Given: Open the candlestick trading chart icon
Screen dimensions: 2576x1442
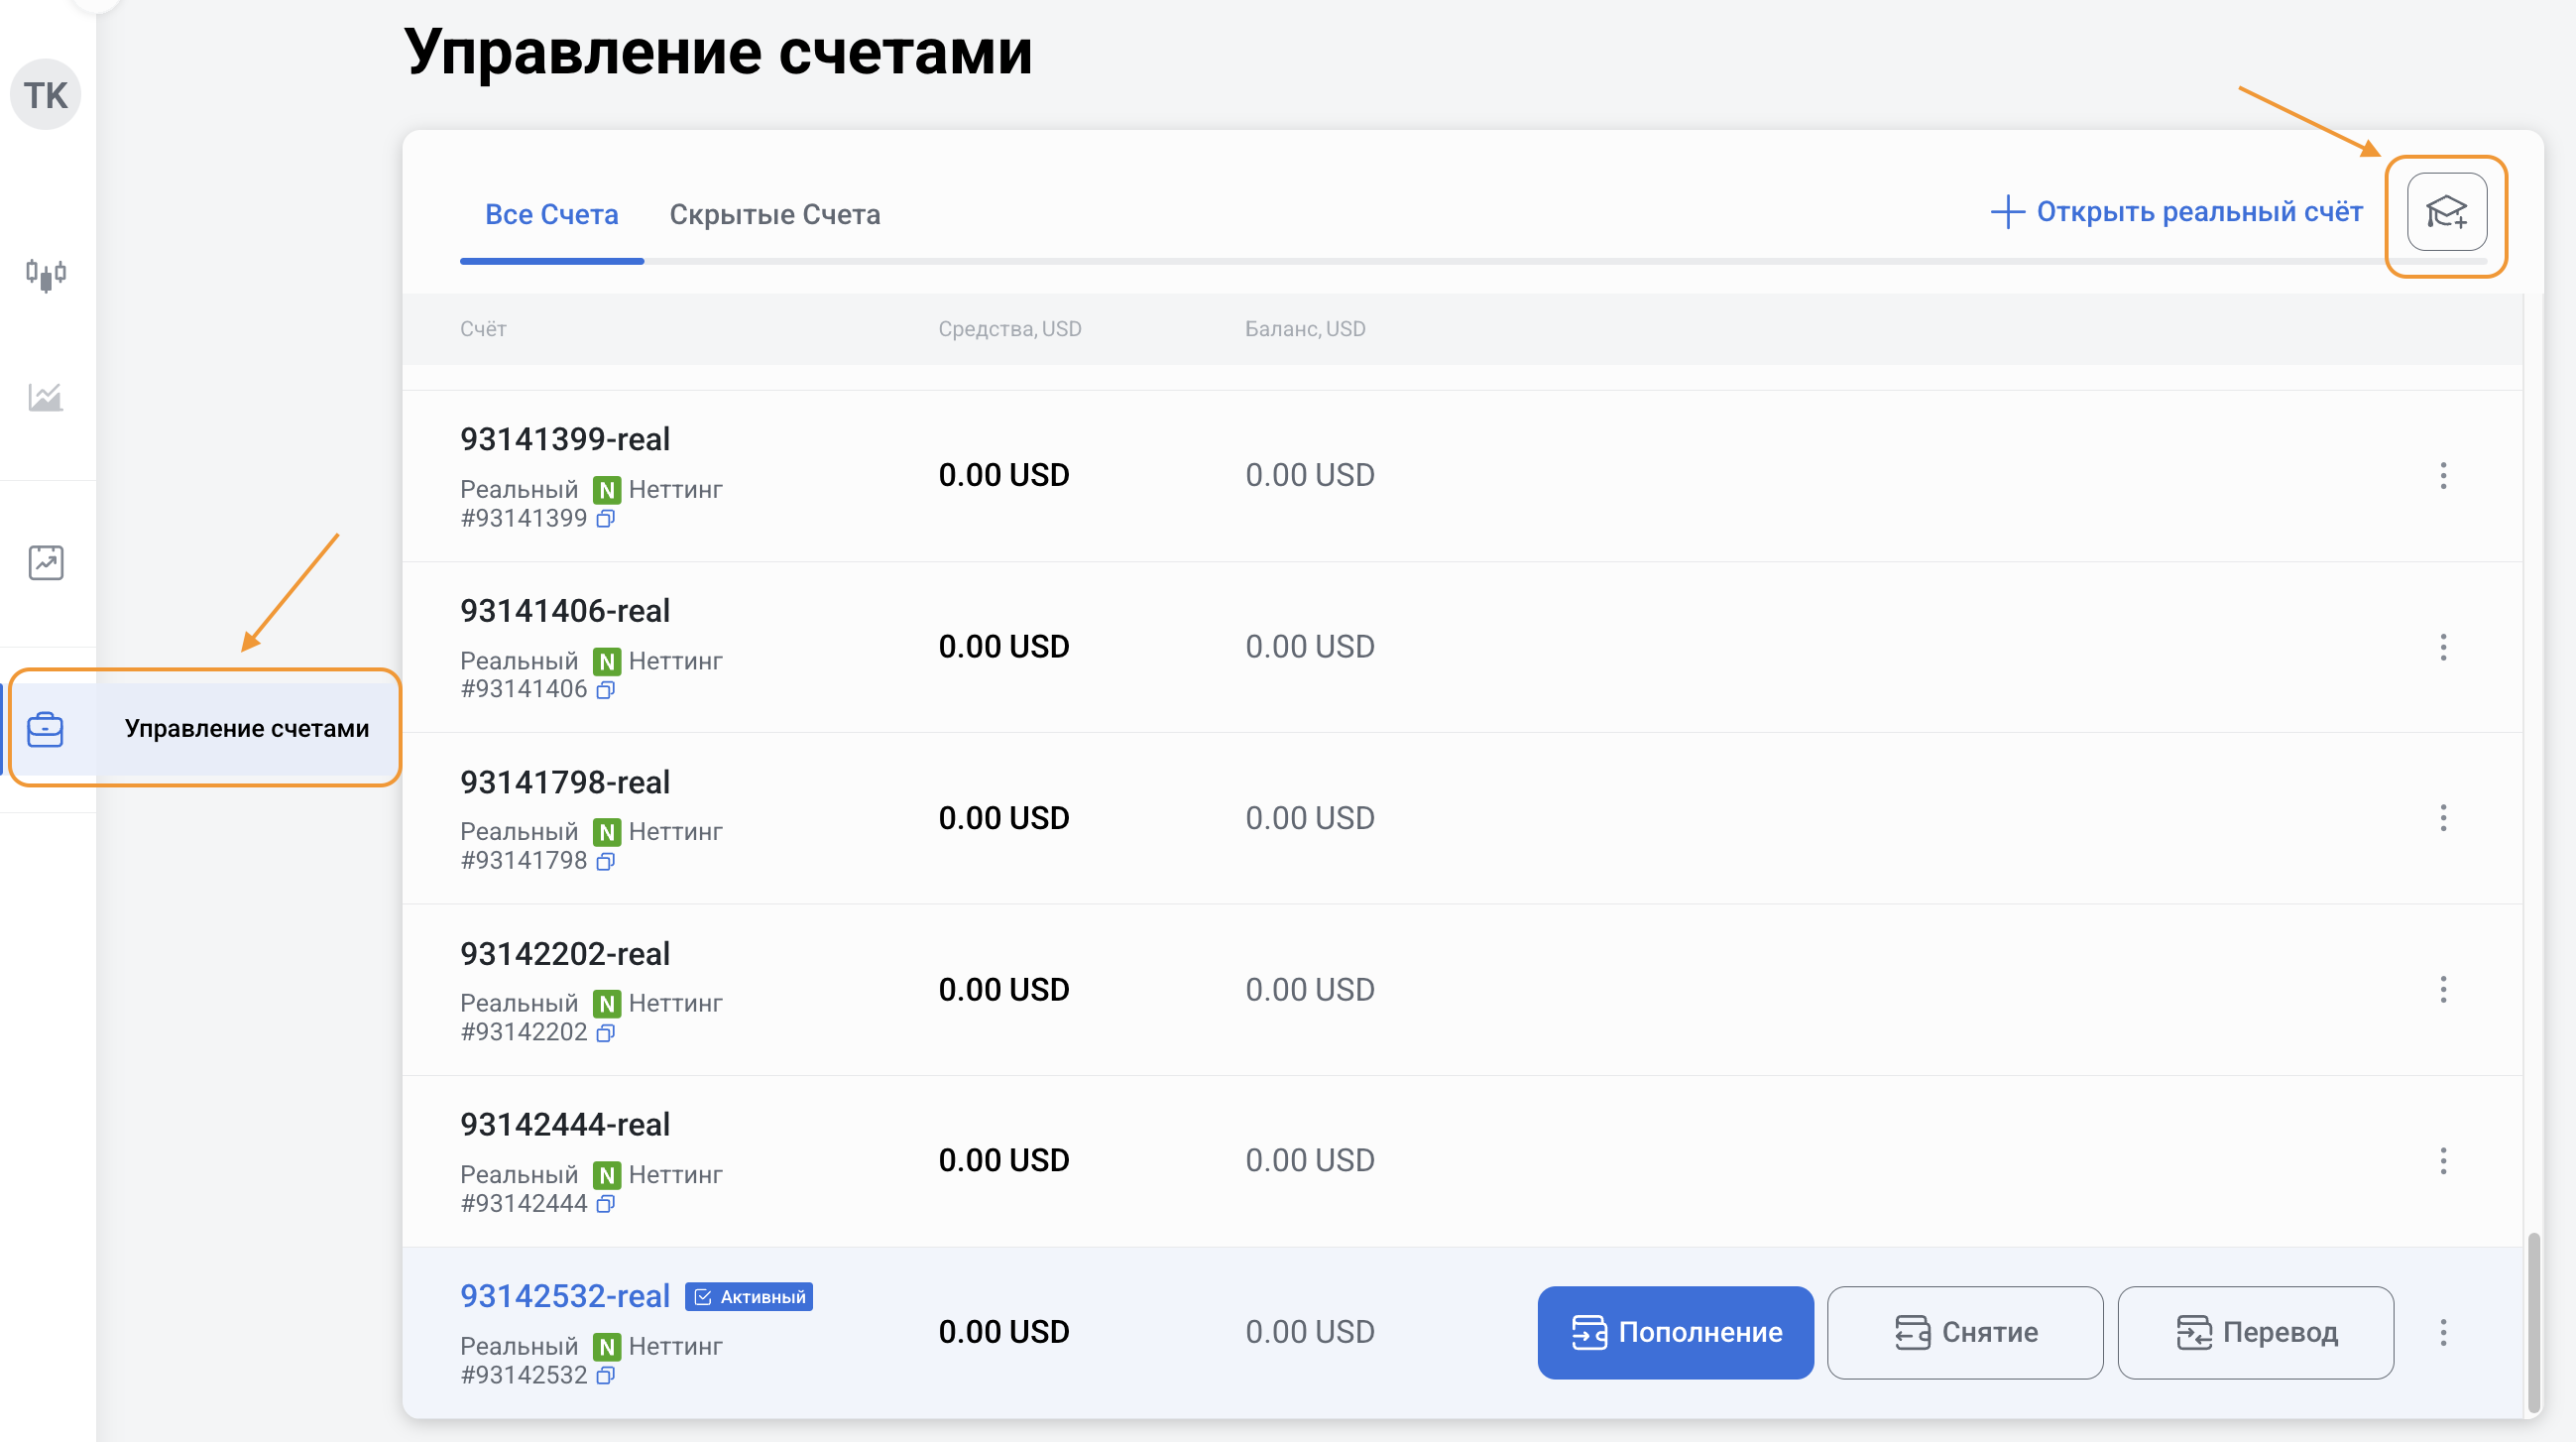Looking at the screenshot, I should point(46,274).
